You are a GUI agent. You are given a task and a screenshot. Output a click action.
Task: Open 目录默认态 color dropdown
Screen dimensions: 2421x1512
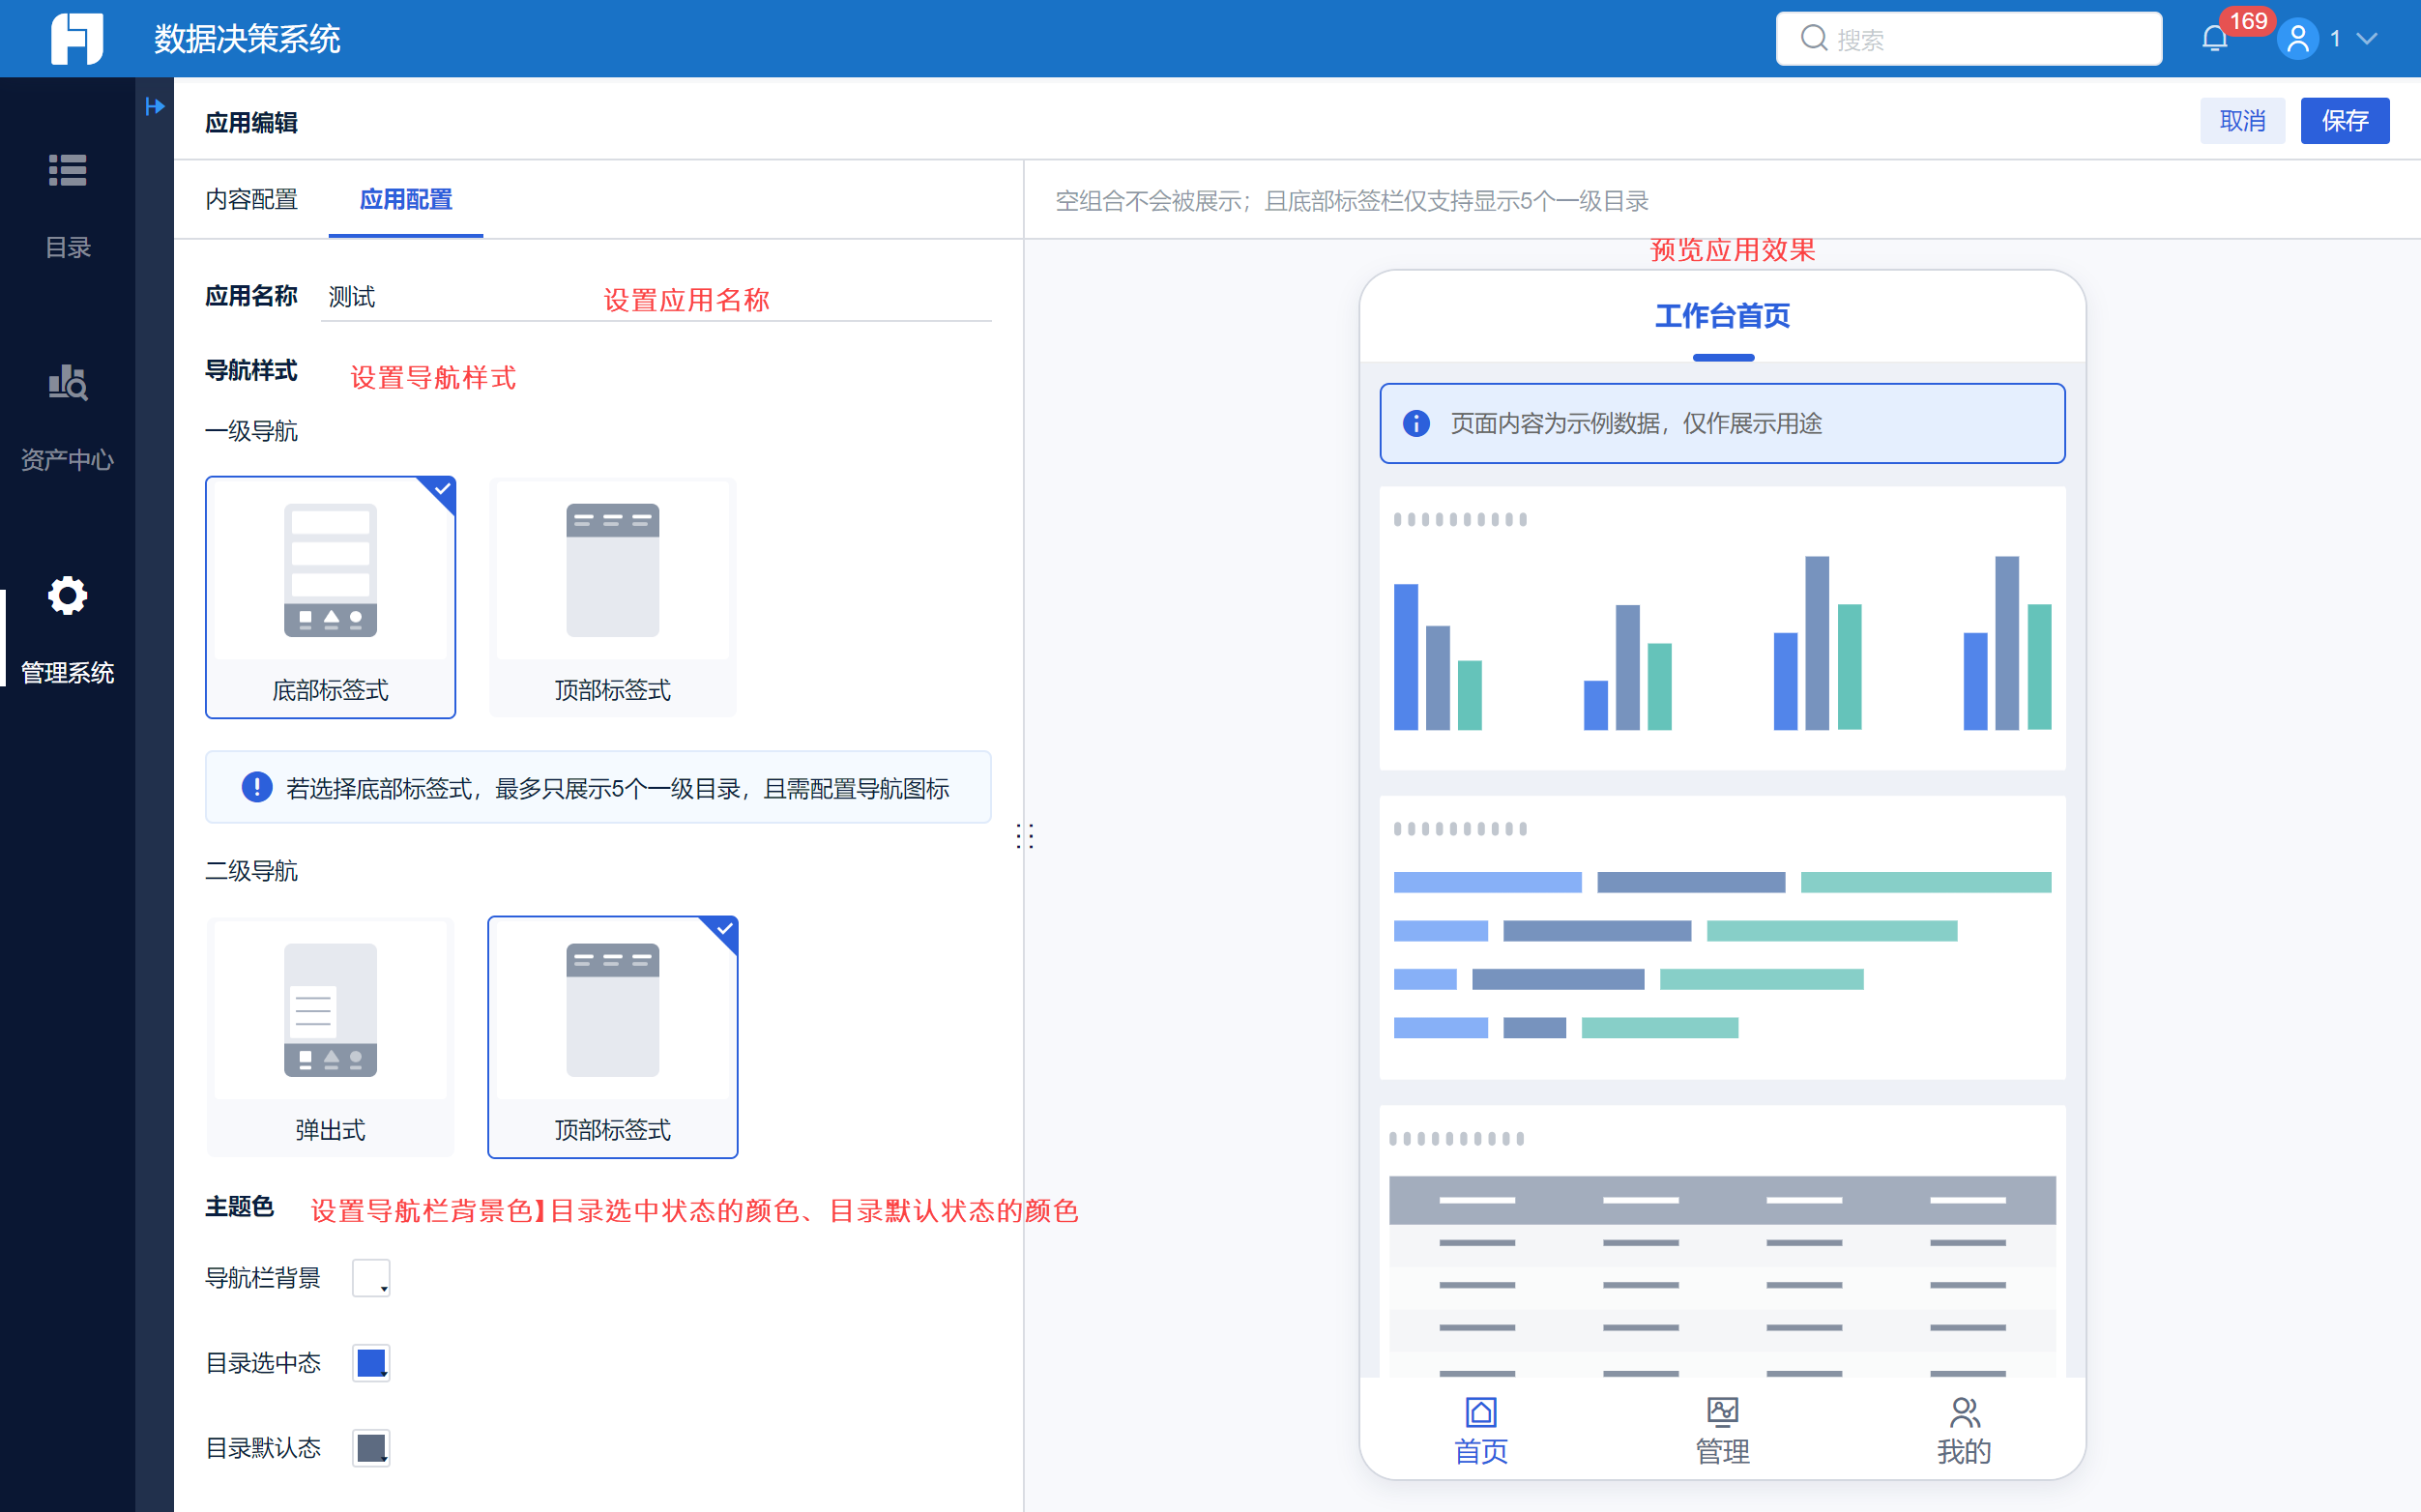(371, 1448)
